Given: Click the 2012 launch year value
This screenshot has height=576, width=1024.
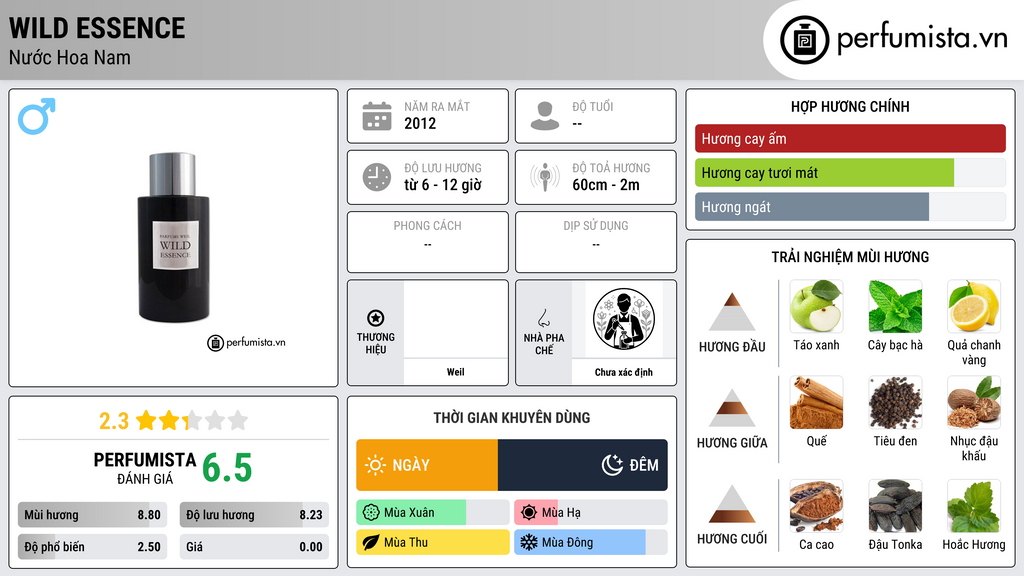Looking at the screenshot, I should (x=420, y=123).
